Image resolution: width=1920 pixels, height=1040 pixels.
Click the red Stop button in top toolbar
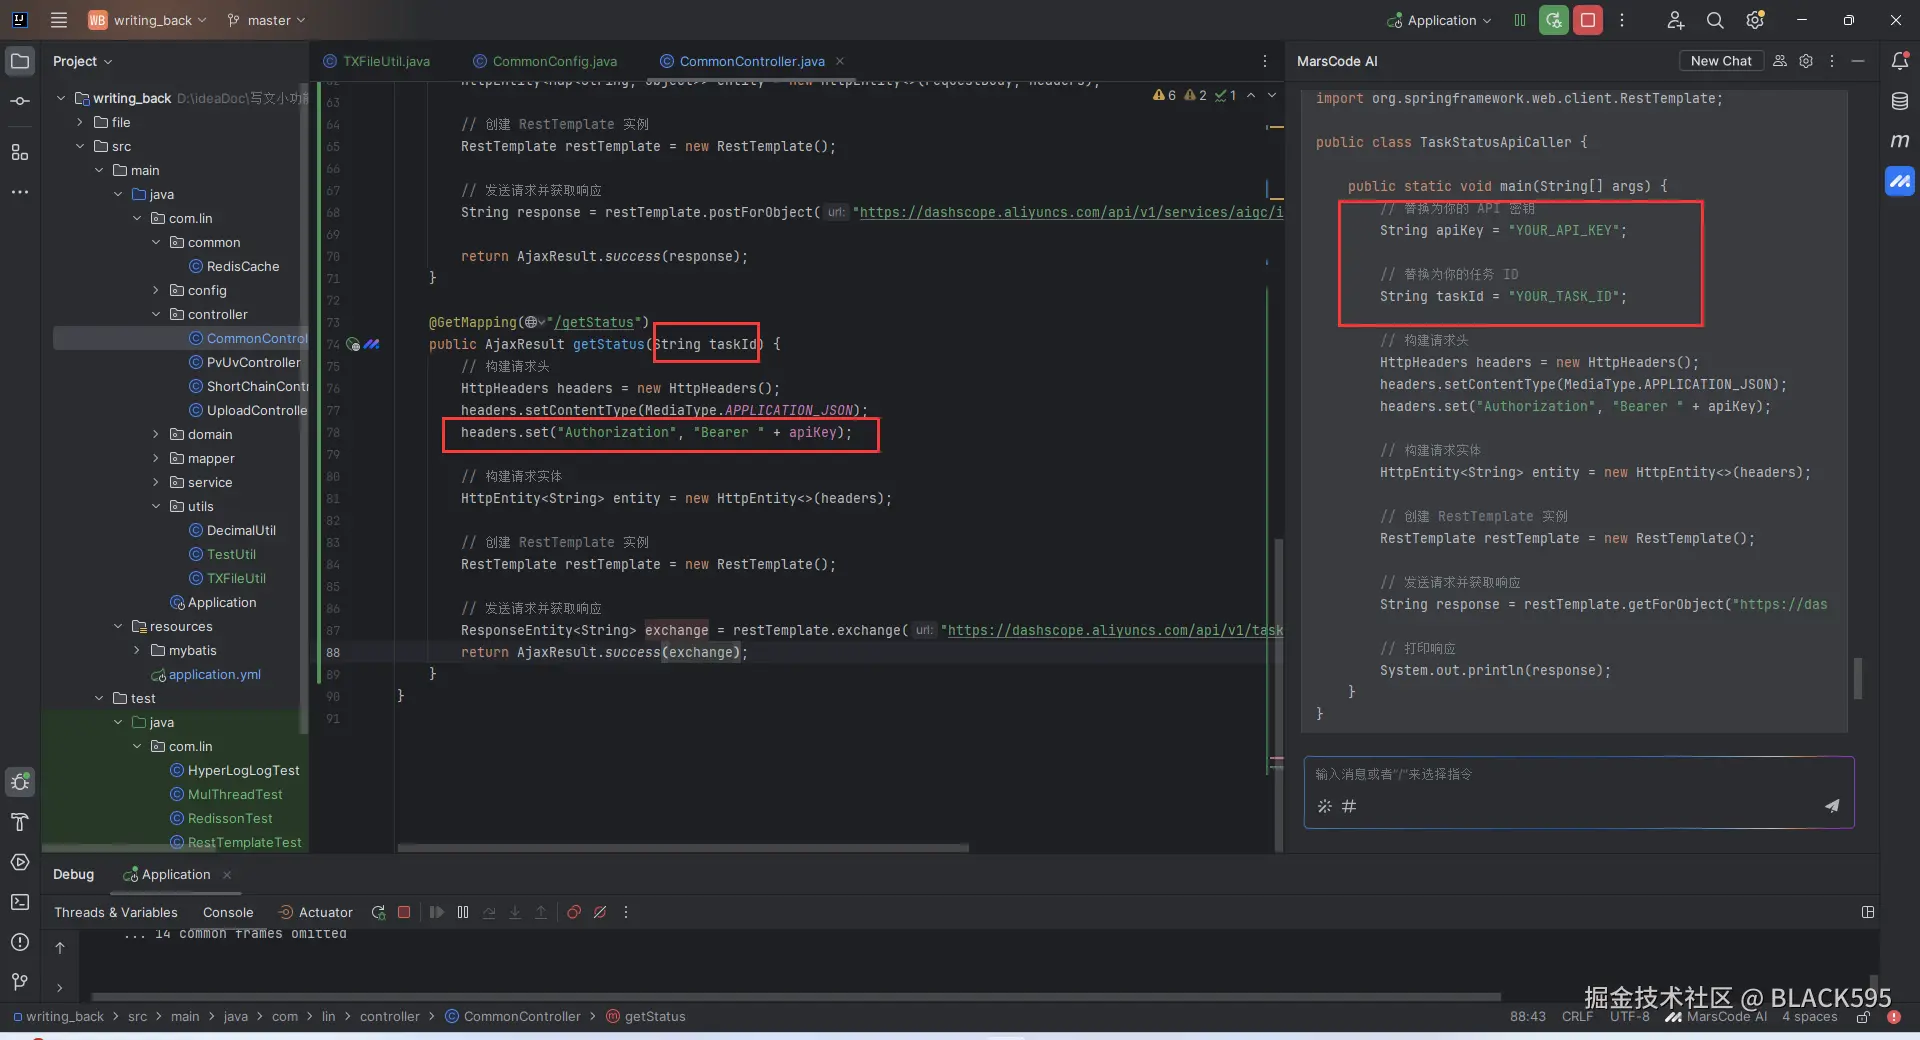pyautogui.click(x=1588, y=20)
